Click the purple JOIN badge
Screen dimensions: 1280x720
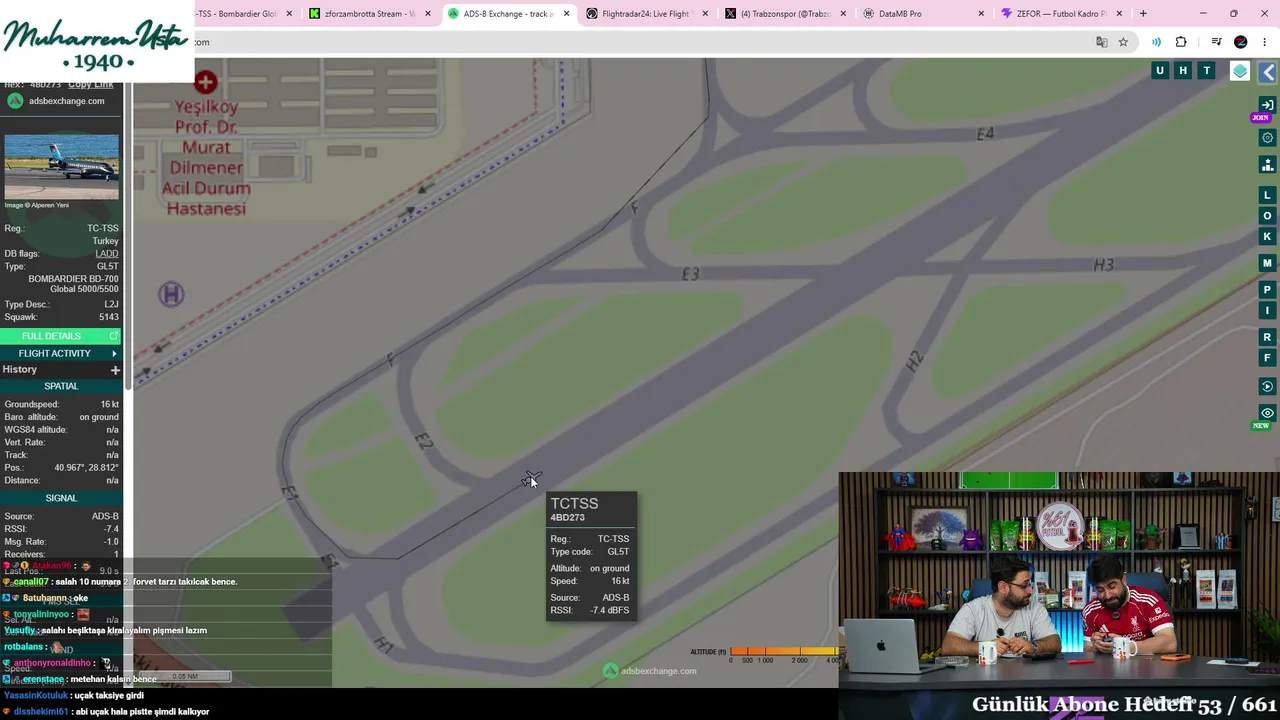coord(1261,118)
